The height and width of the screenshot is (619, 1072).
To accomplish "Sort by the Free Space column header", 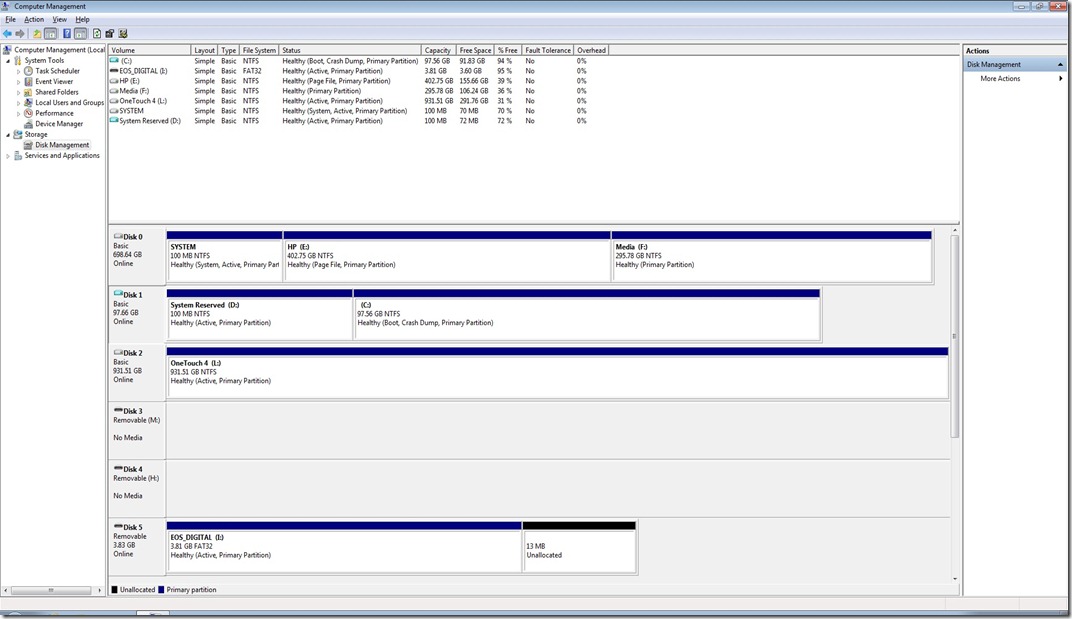I will pos(474,50).
